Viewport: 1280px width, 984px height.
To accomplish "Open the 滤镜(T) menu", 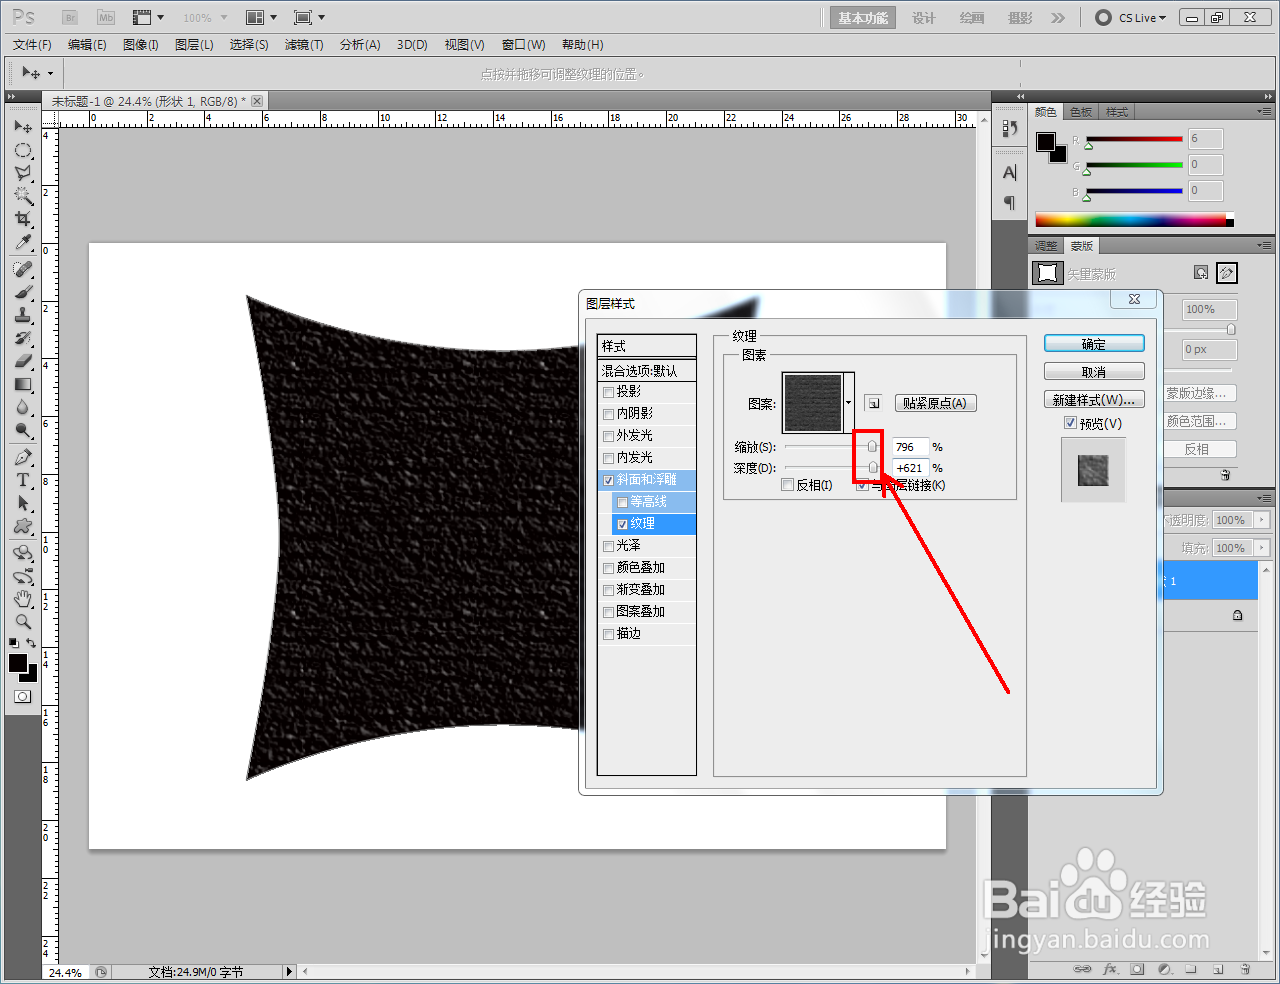I will [304, 45].
